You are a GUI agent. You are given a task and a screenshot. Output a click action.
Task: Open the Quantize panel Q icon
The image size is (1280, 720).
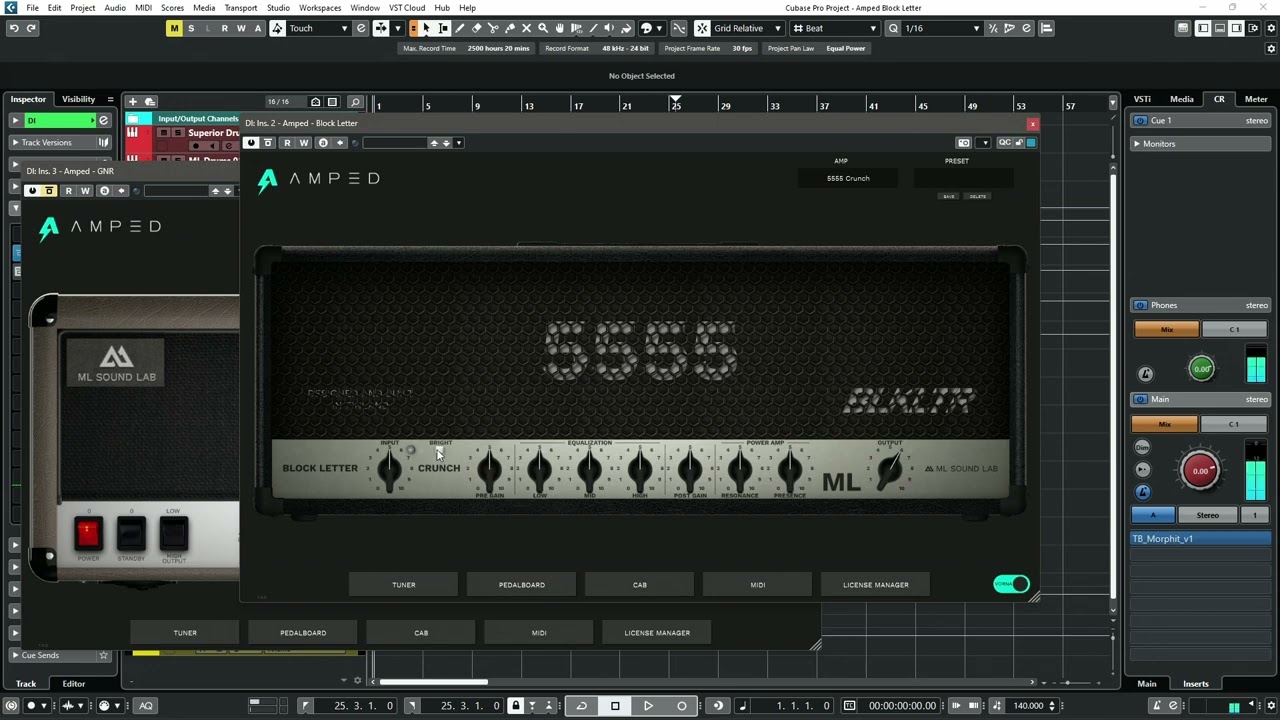[x=893, y=28]
